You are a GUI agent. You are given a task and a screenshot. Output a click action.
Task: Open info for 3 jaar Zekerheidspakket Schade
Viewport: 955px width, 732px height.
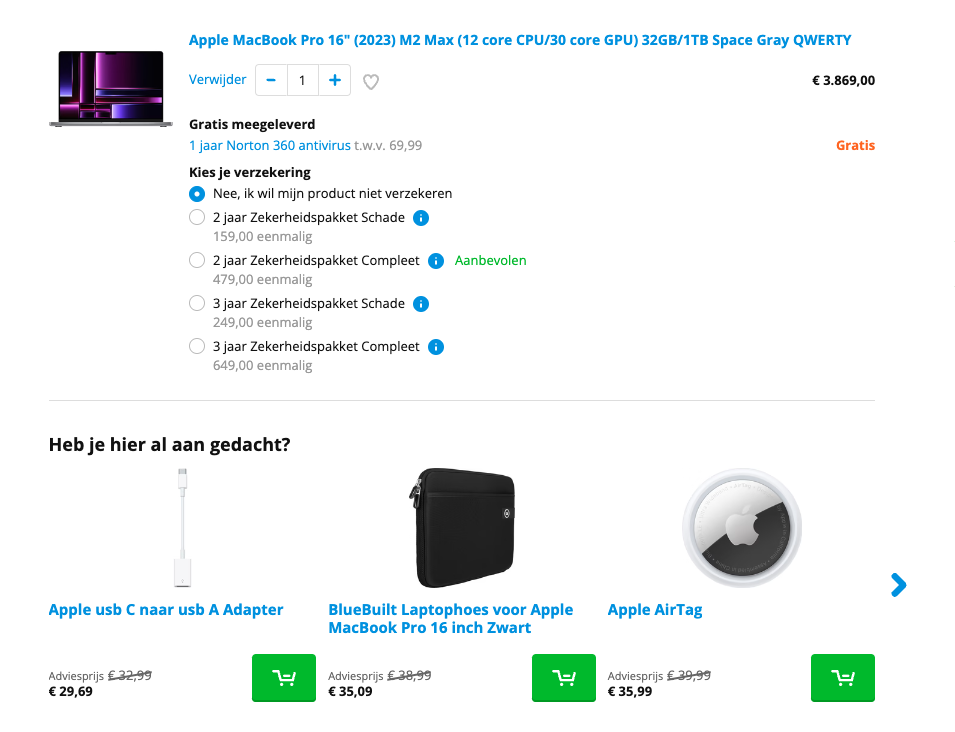(421, 304)
